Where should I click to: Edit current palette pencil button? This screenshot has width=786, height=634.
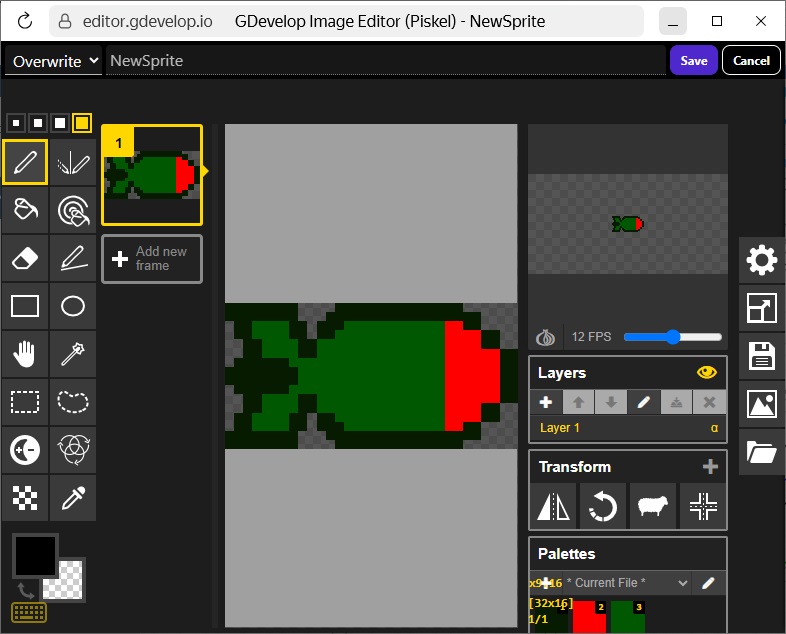click(708, 583)
